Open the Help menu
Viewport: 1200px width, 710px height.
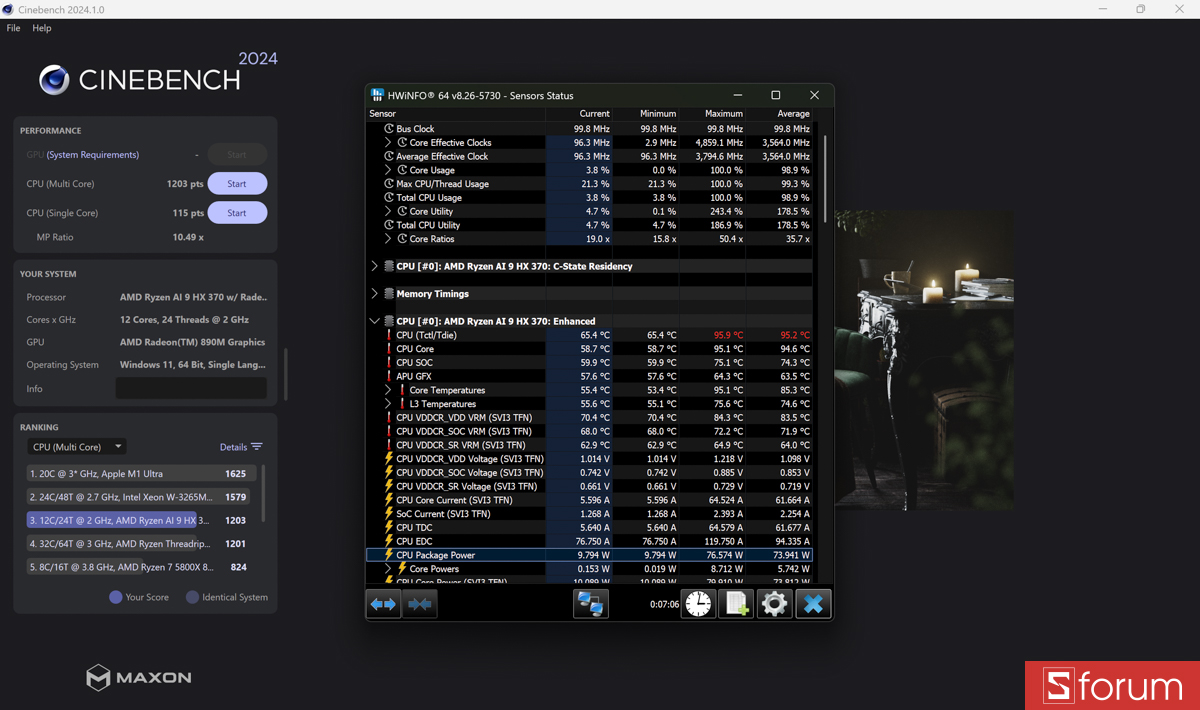coord(42,28)
